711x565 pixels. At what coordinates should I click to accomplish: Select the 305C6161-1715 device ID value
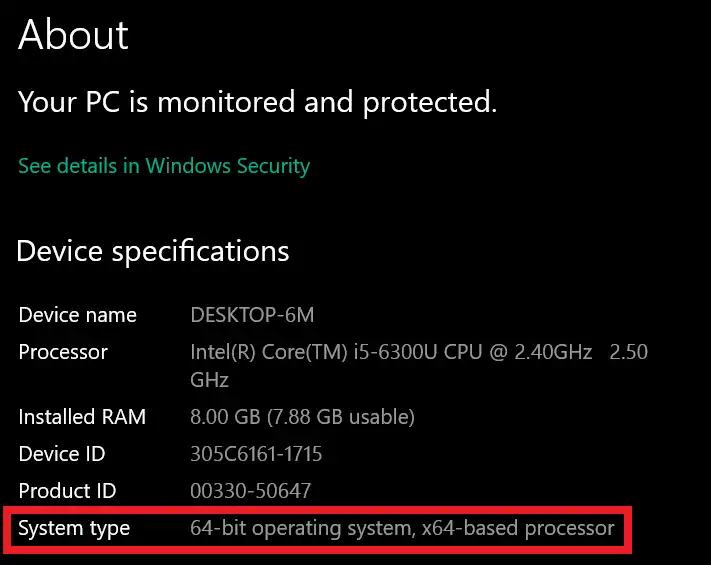point(256,454)
